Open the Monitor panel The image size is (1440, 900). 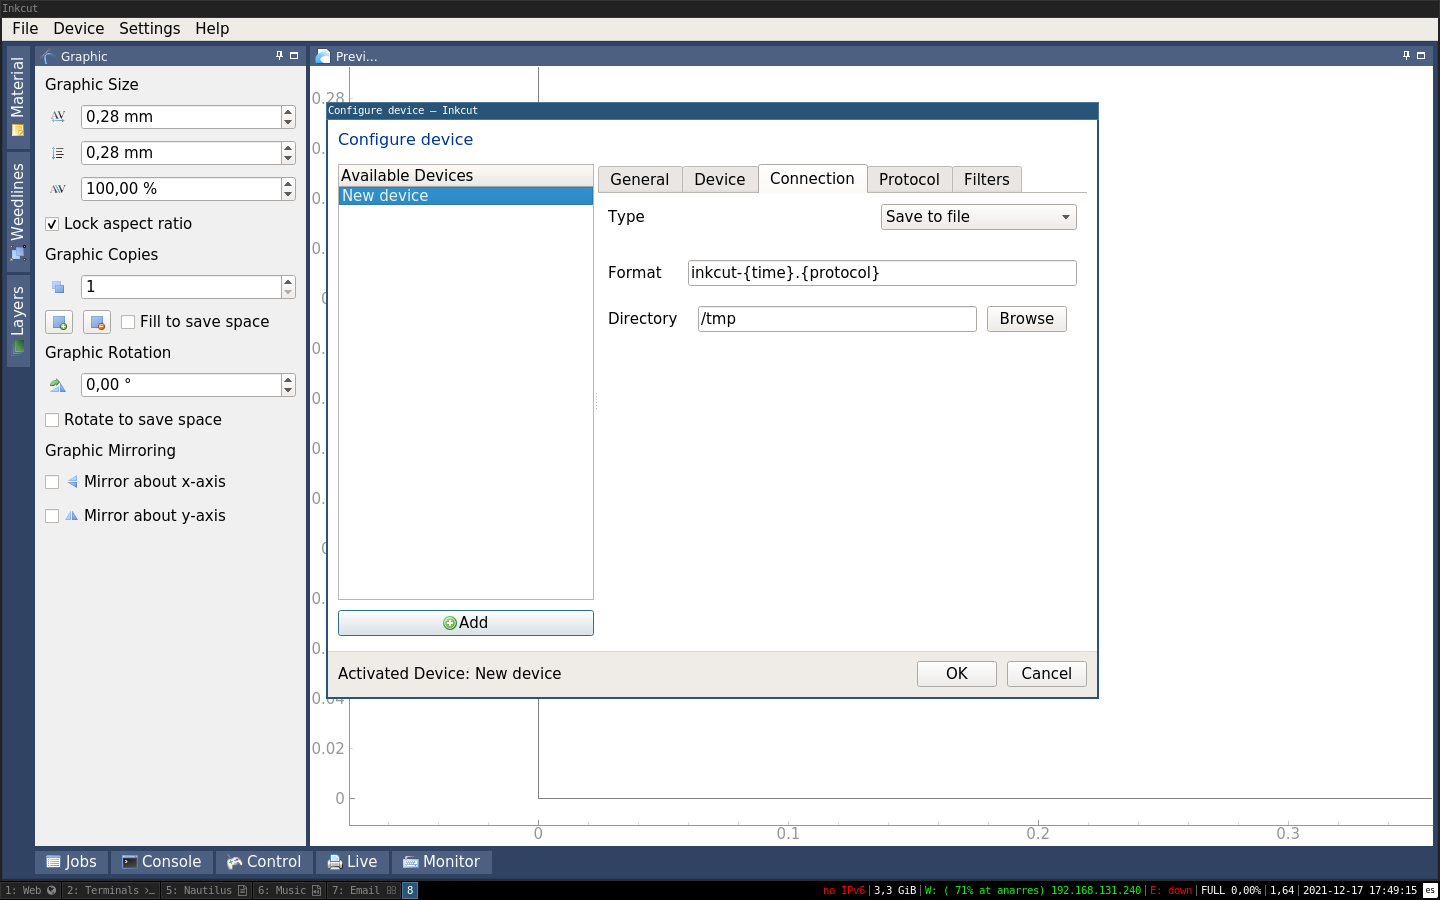(x=441, y=862)
